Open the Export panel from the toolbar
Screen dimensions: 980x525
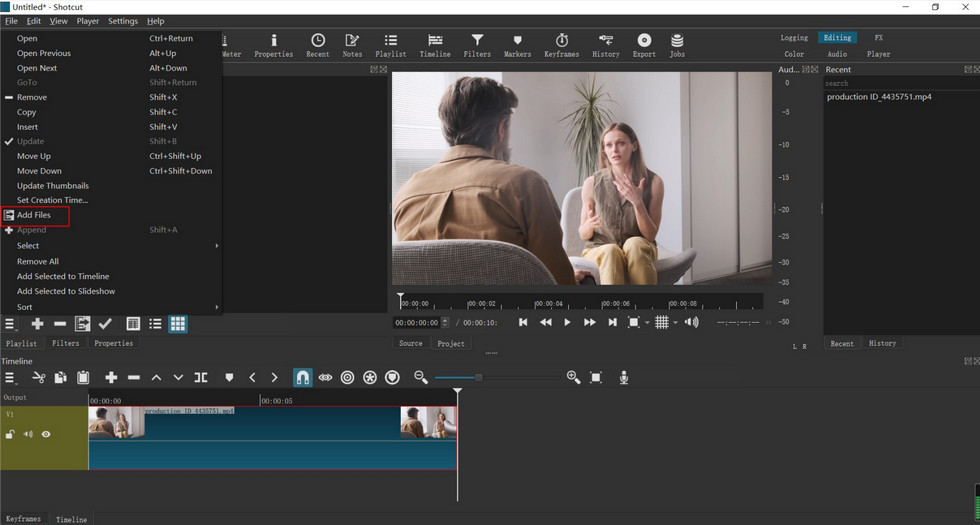[644, 46]
